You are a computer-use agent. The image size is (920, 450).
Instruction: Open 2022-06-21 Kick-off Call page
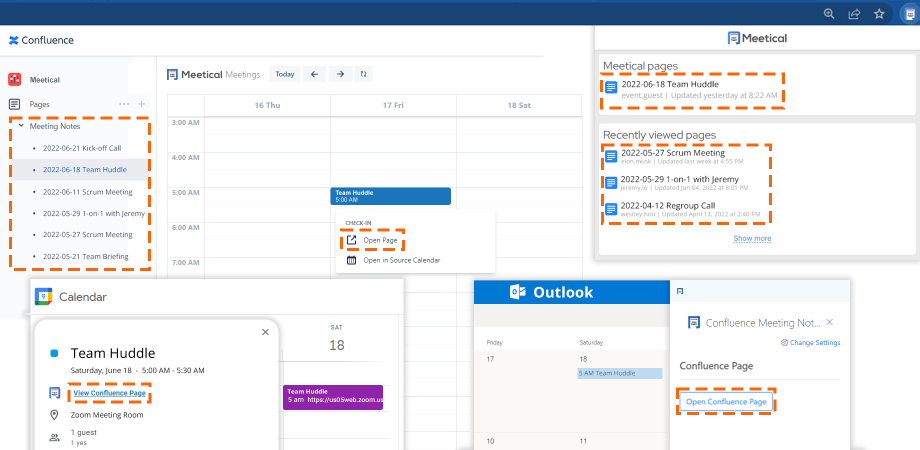click(82, 148)
